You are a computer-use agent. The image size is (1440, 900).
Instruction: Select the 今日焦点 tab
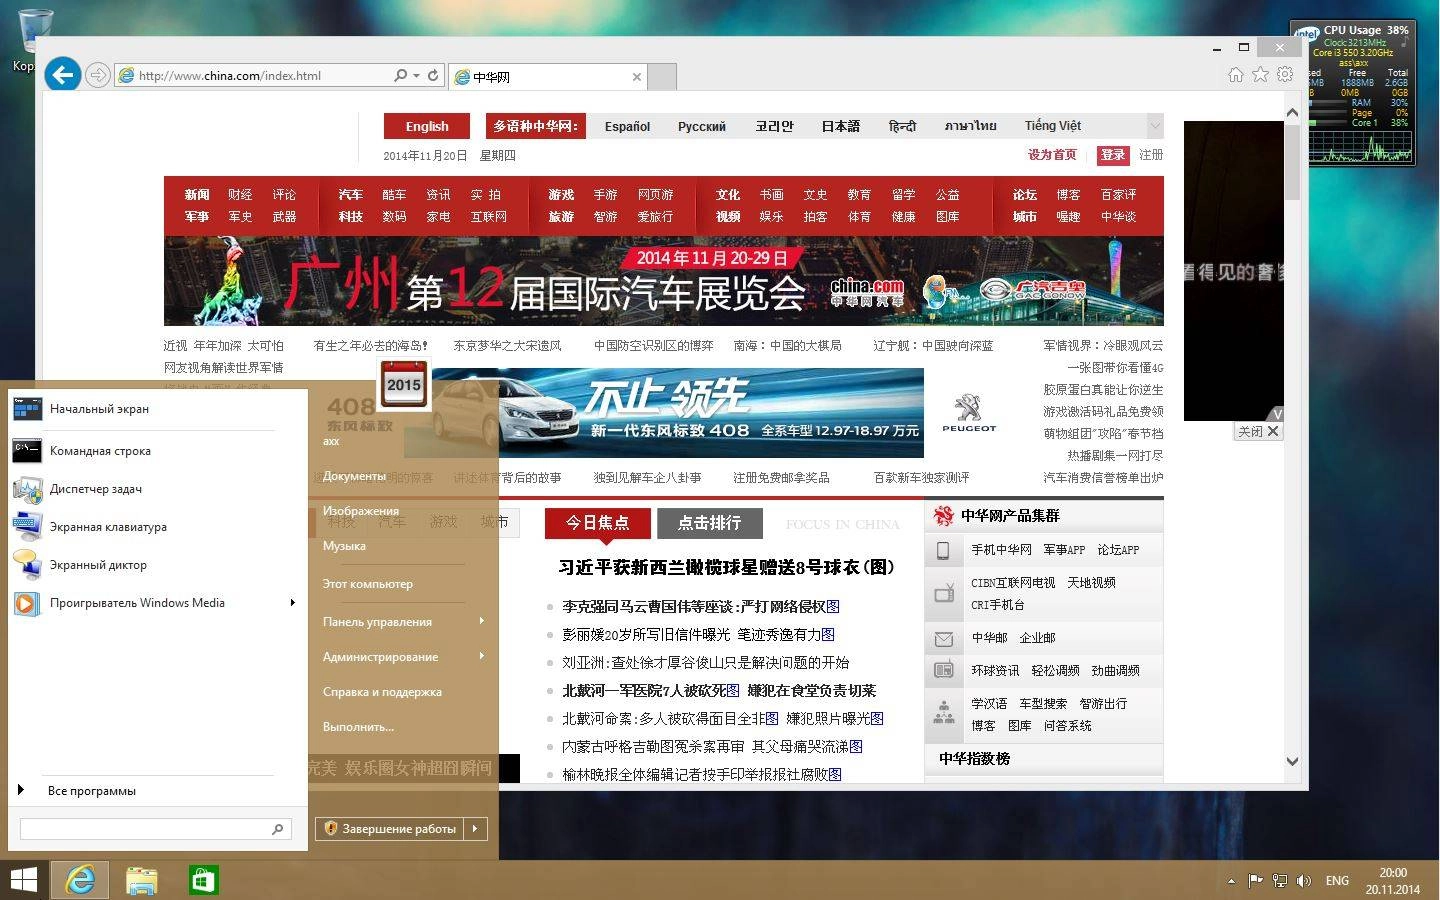point(597,523)
